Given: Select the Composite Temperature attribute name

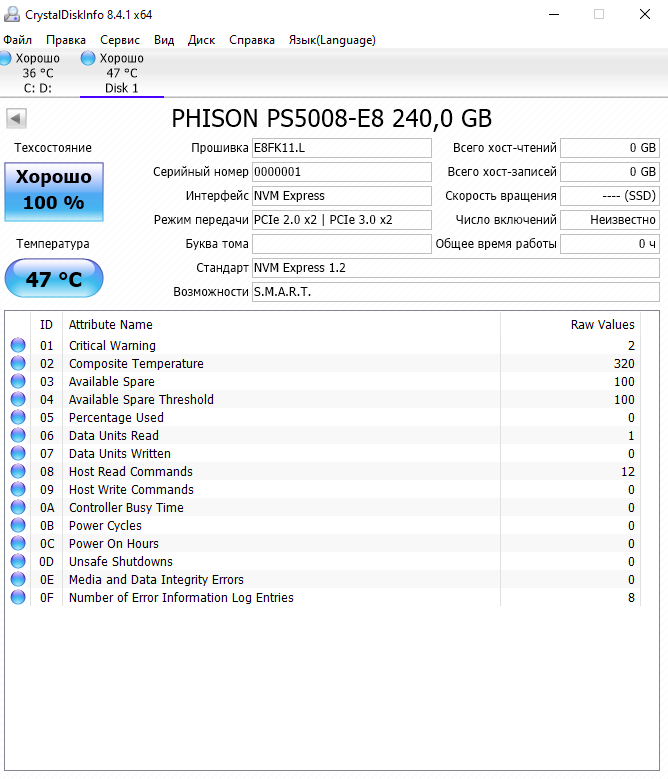Looking at the screenshot, I should pos(136,363).
